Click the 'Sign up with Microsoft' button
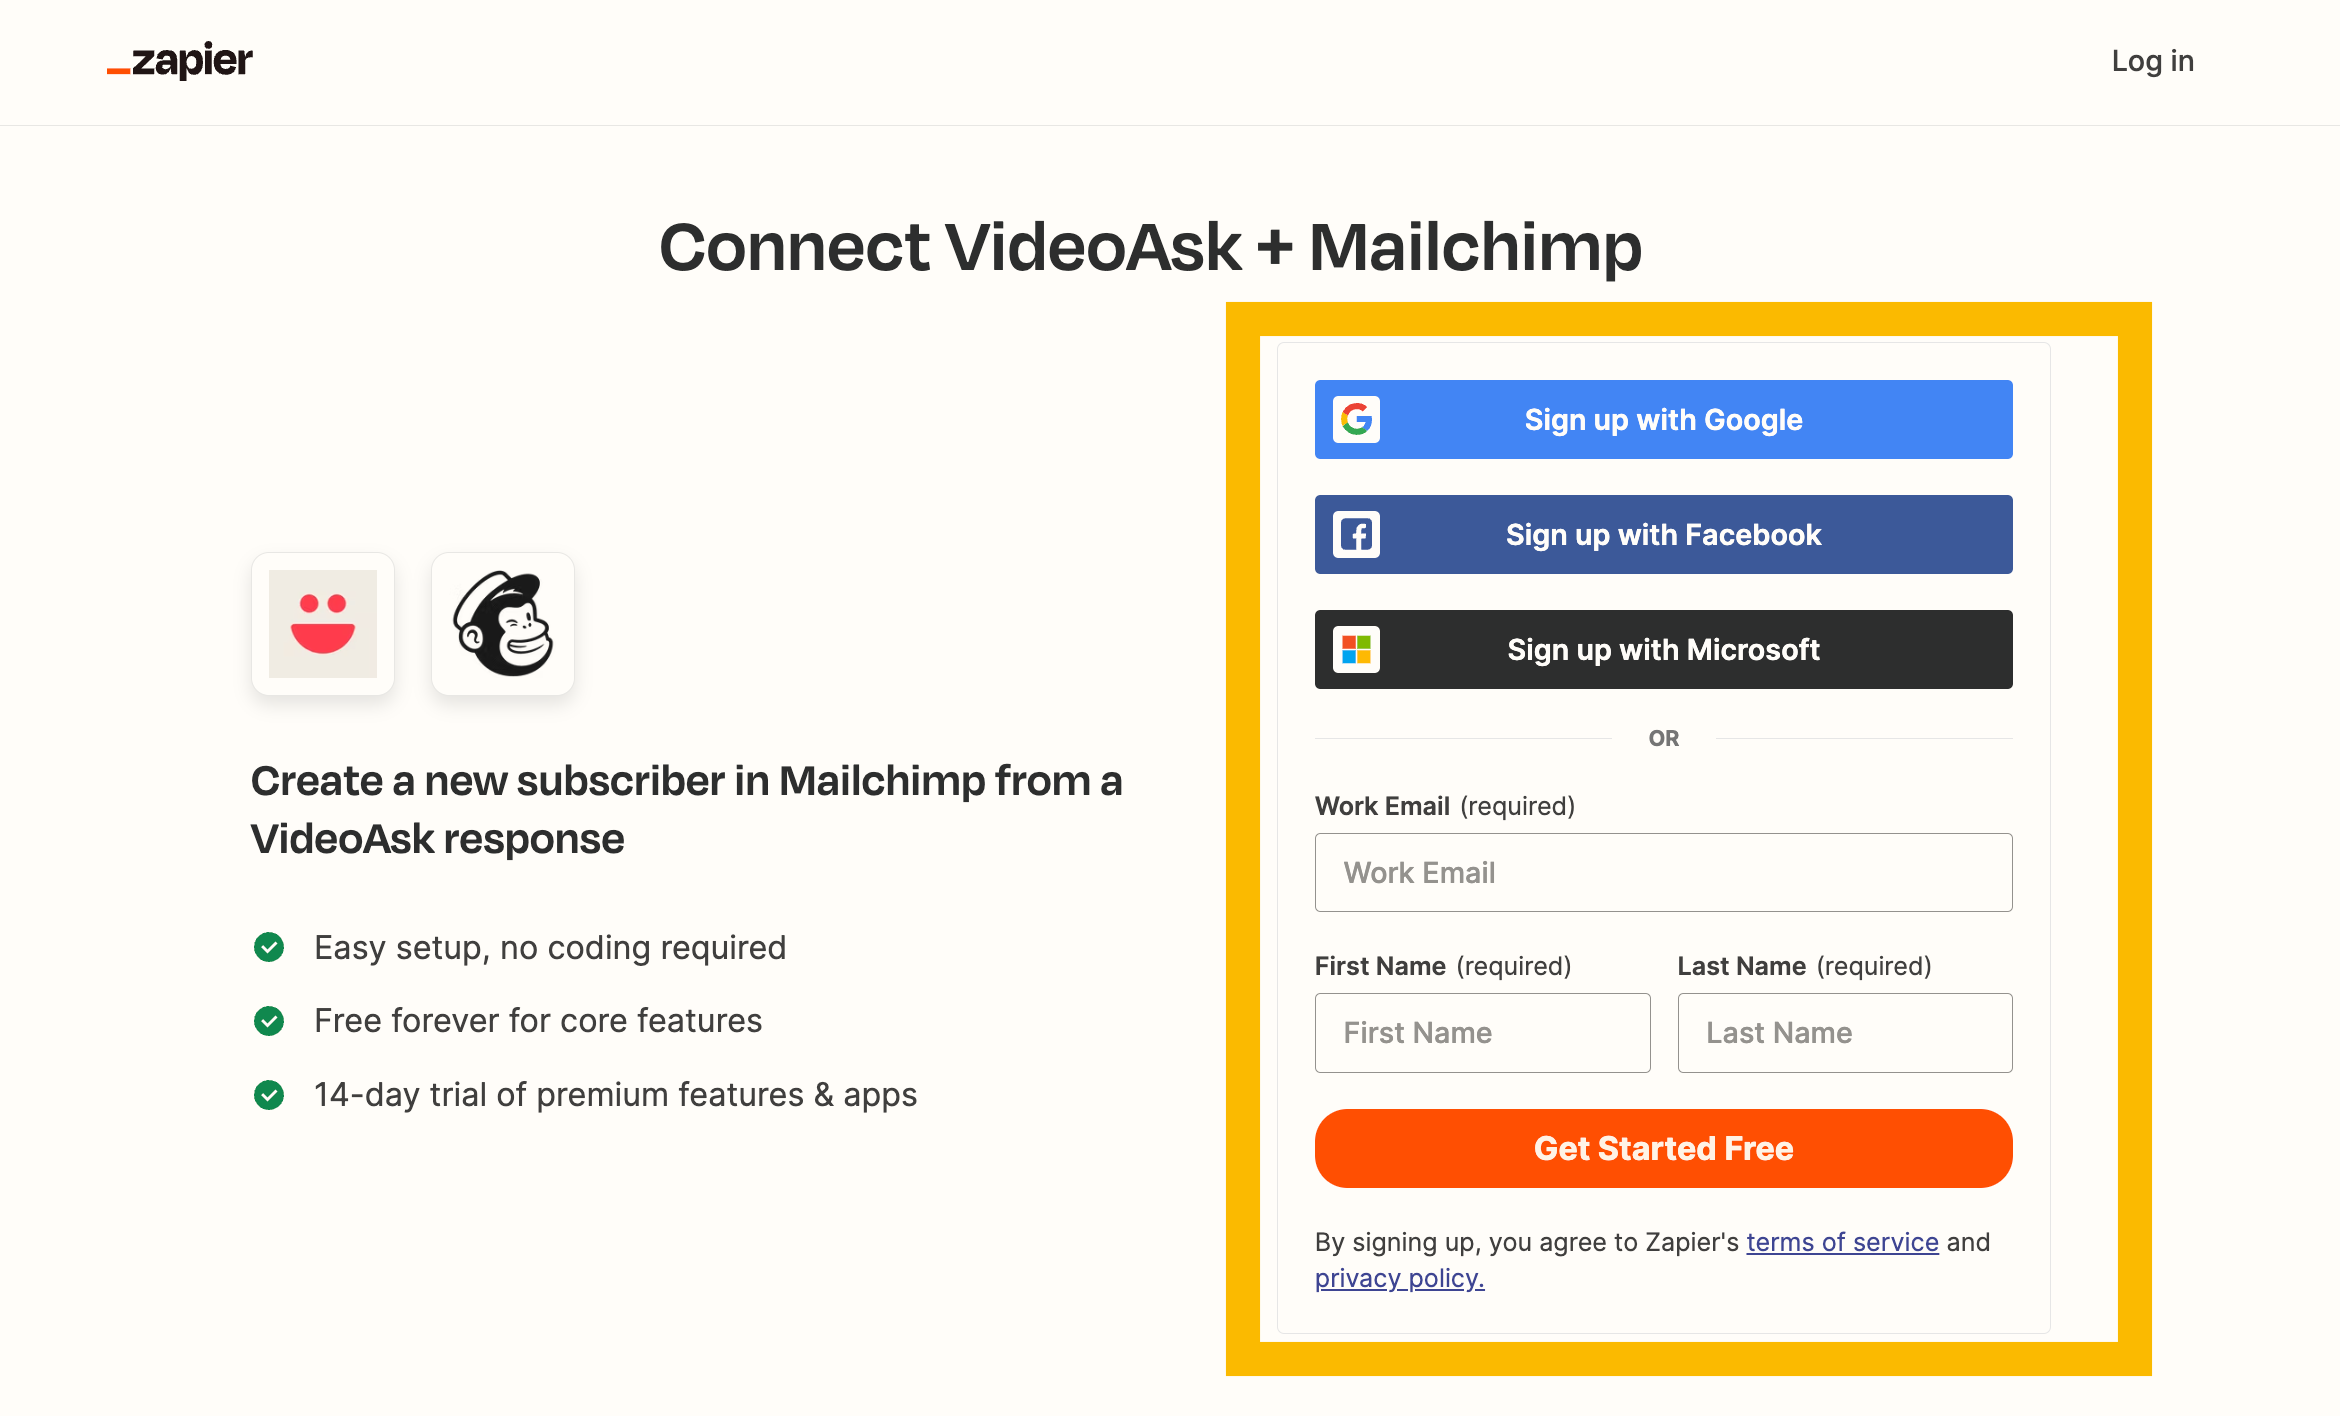 click(x=1663, y=649)
